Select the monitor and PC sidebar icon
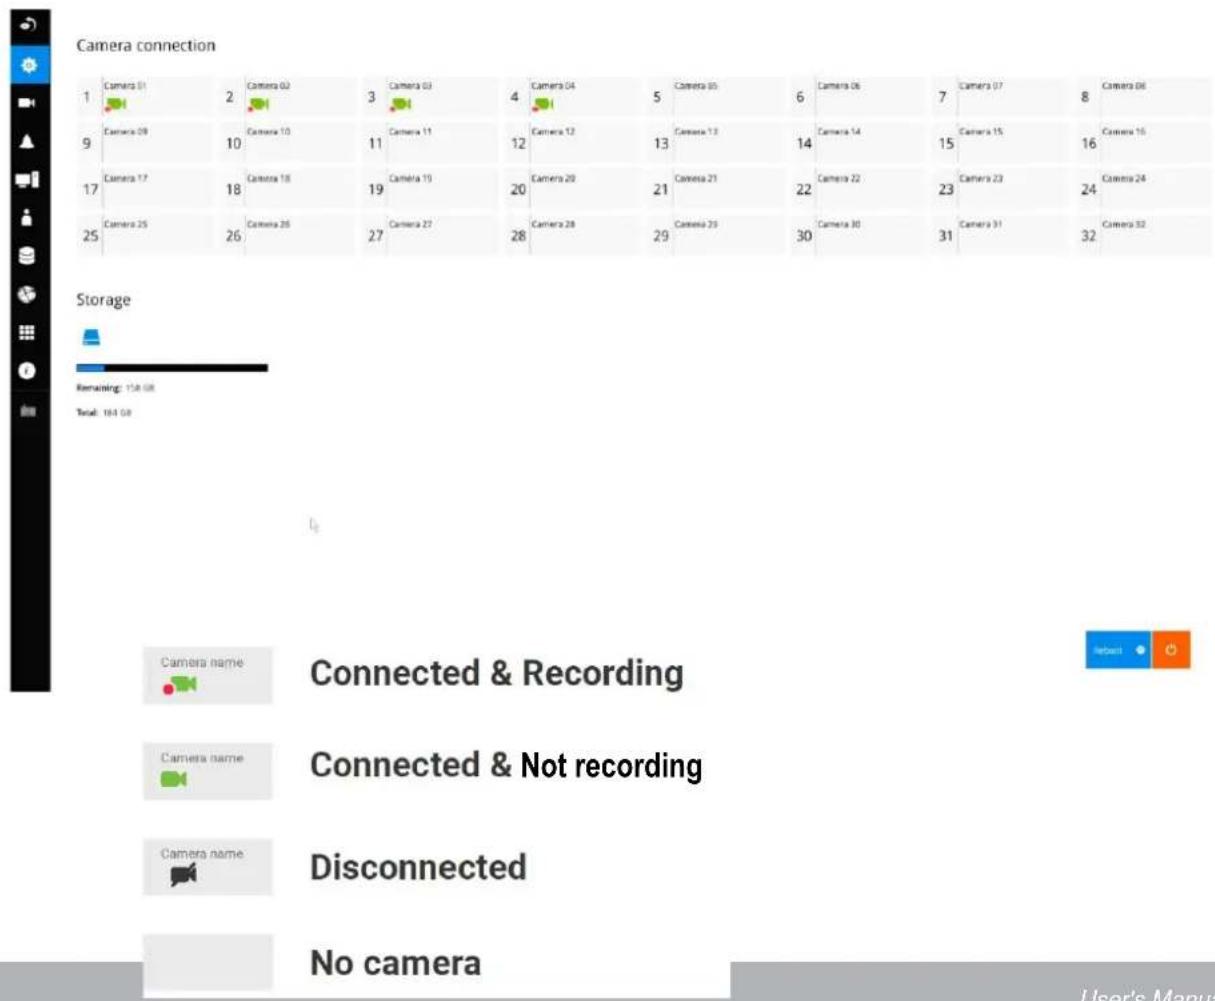Viewport: 1215px width, 1001px height. (28, 180)
